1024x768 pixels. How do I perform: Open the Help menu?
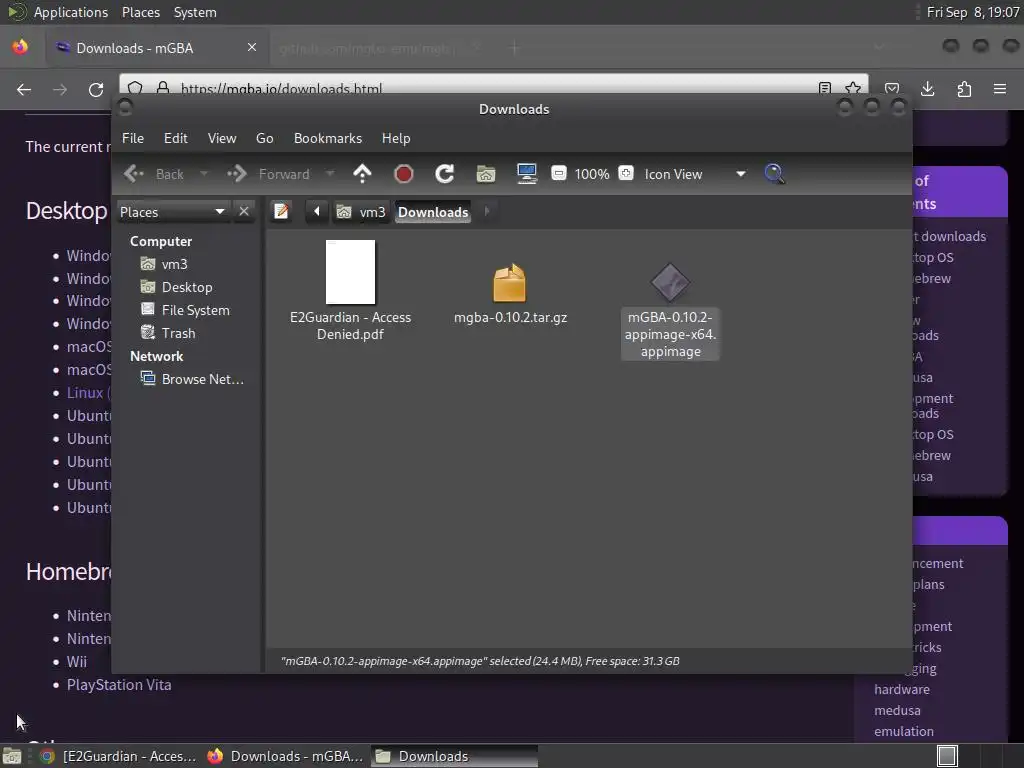click(x=396, y=138)
